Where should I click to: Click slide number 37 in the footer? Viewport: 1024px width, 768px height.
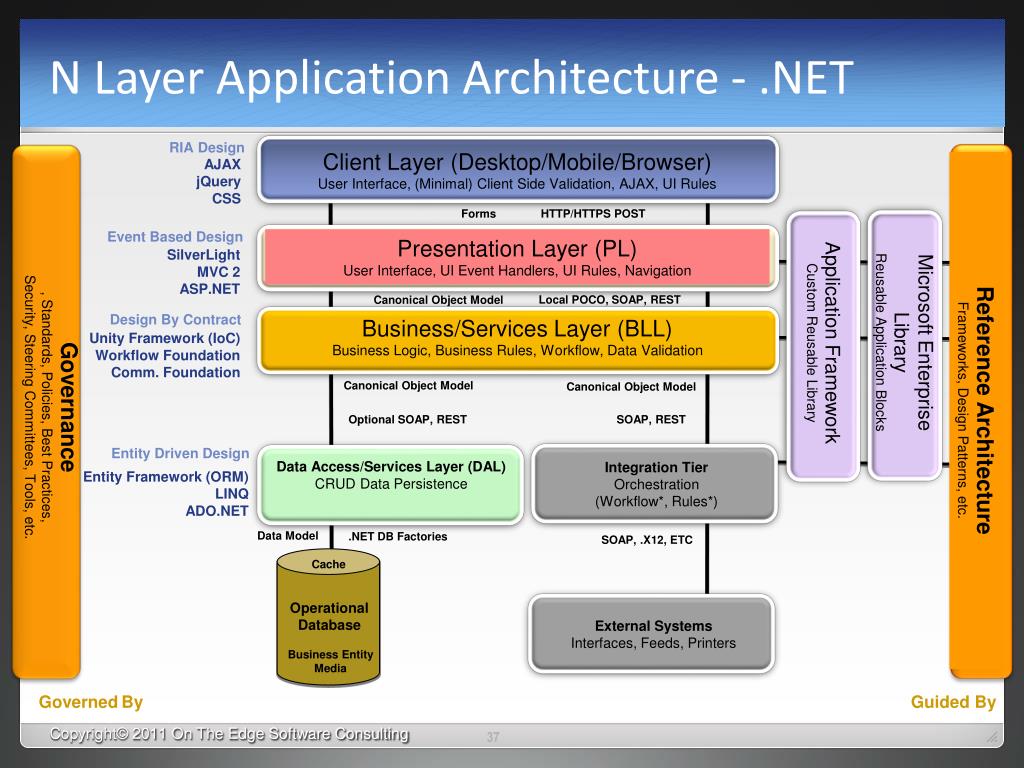[x=493, y=737]
